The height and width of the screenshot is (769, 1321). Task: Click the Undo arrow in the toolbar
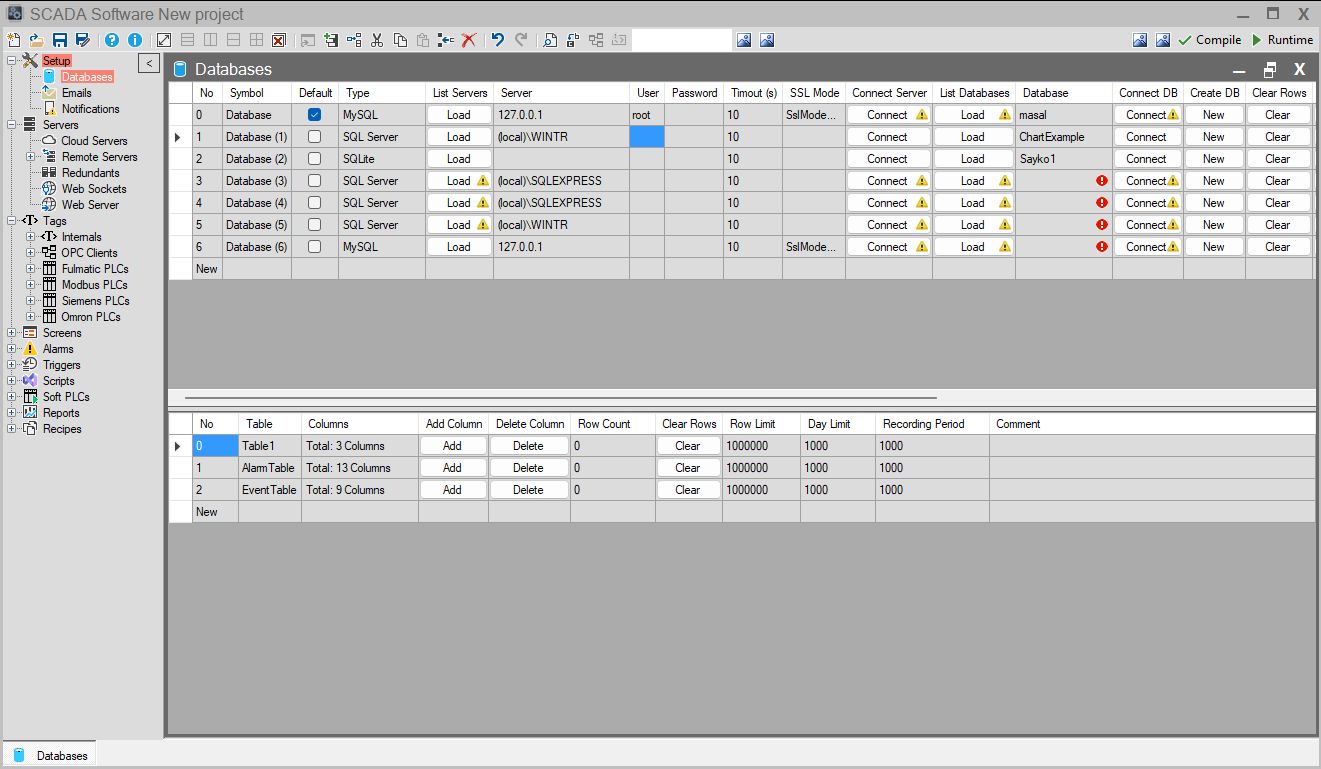(497, 40)
